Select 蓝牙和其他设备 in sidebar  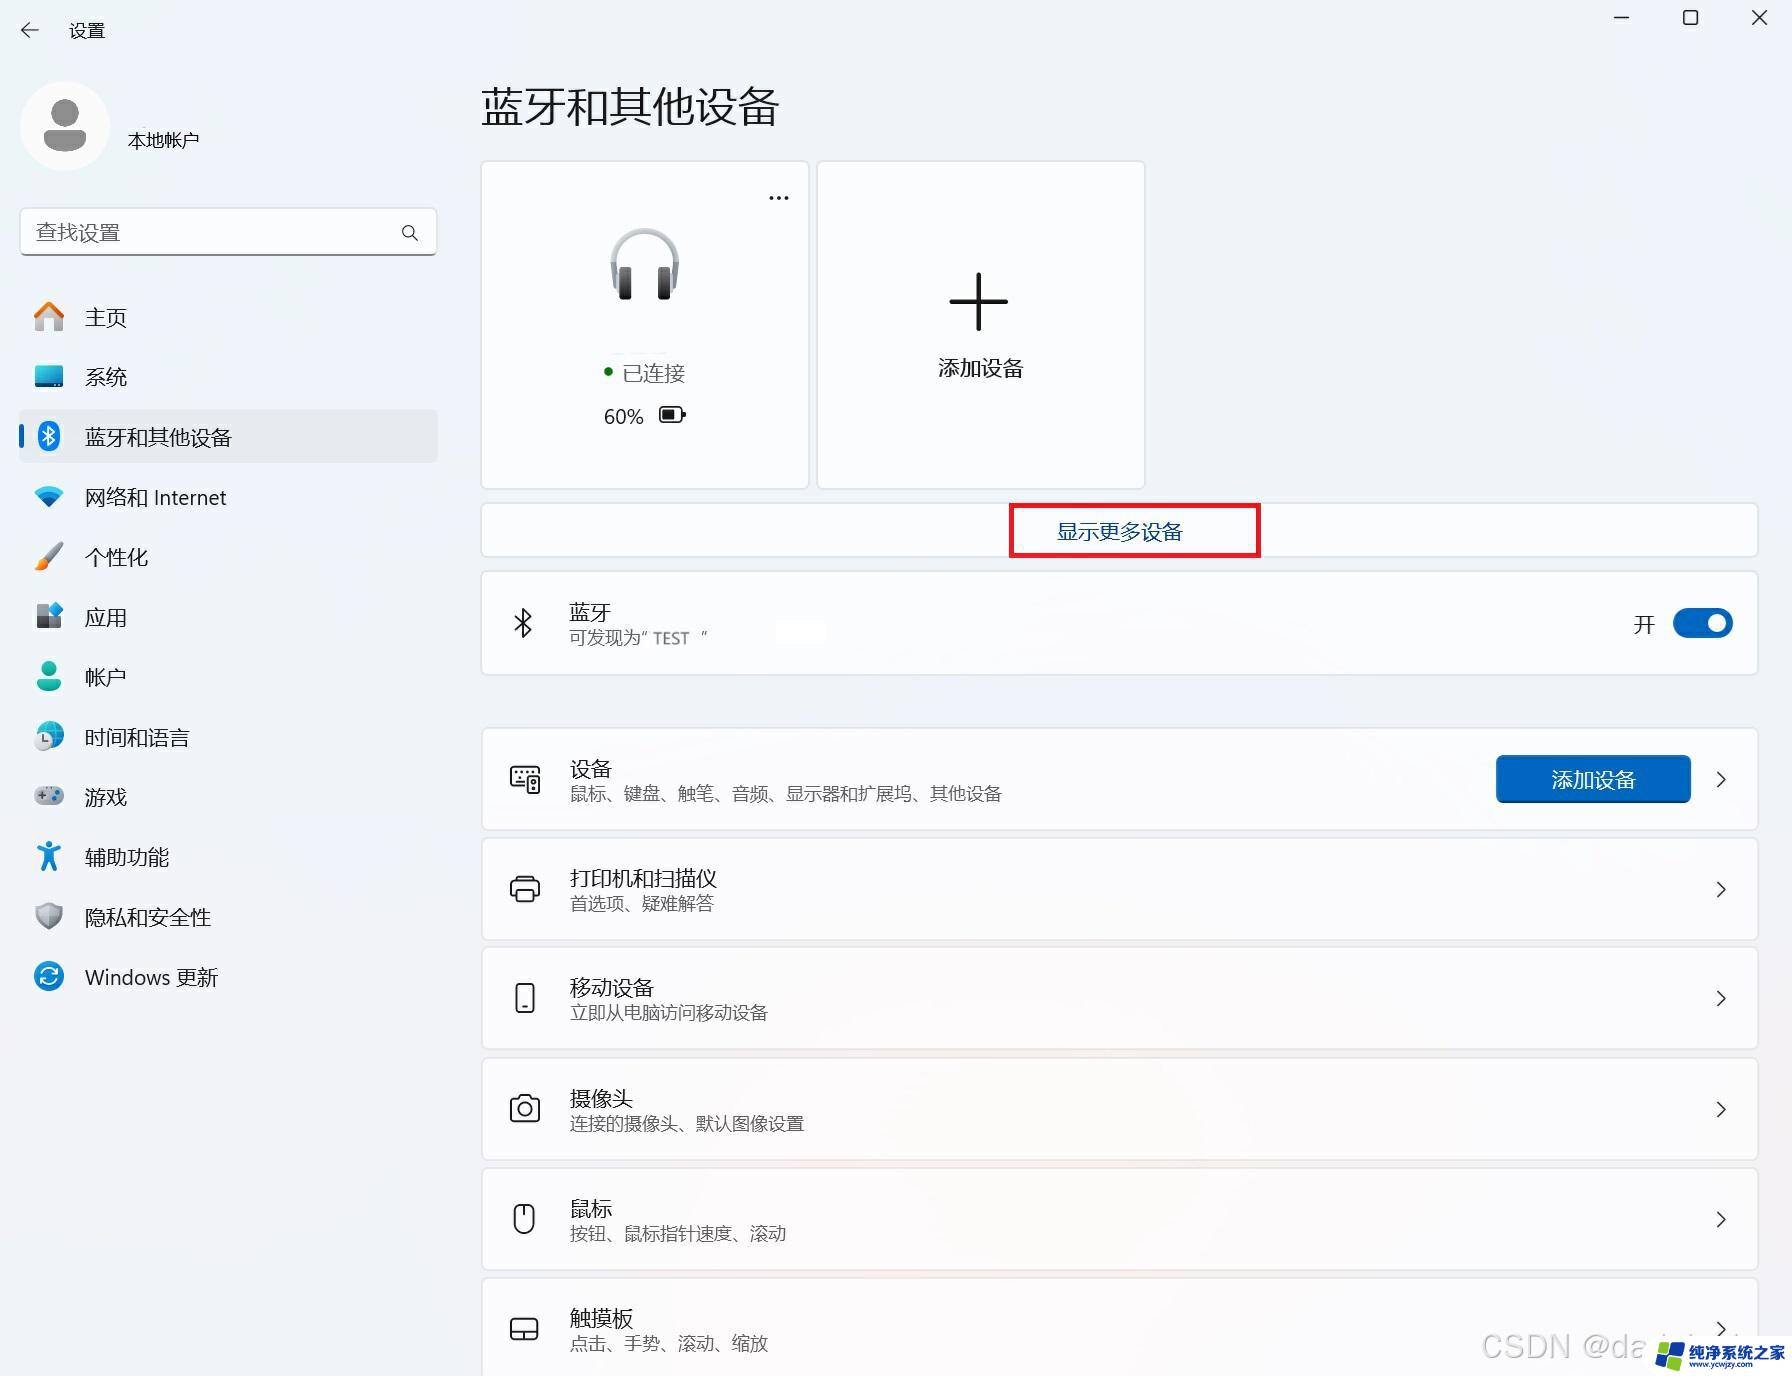(x=228, y=437)
